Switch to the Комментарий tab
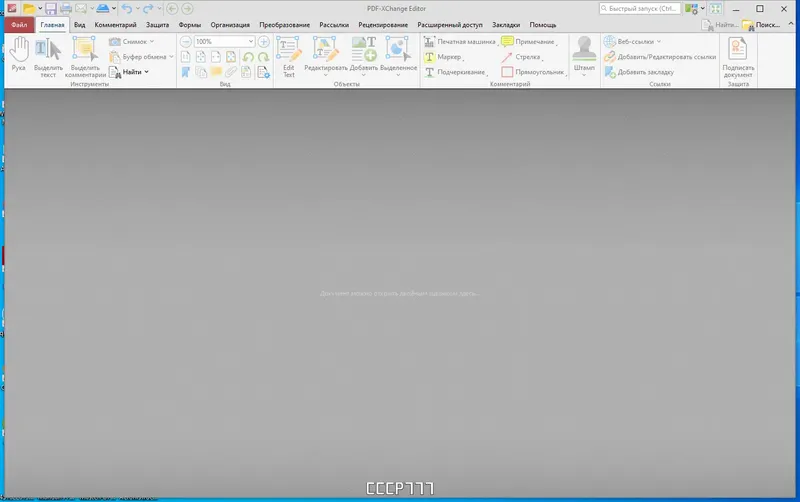Image resolution: width=800 pixels, height=502 pixels. [115, 24]
